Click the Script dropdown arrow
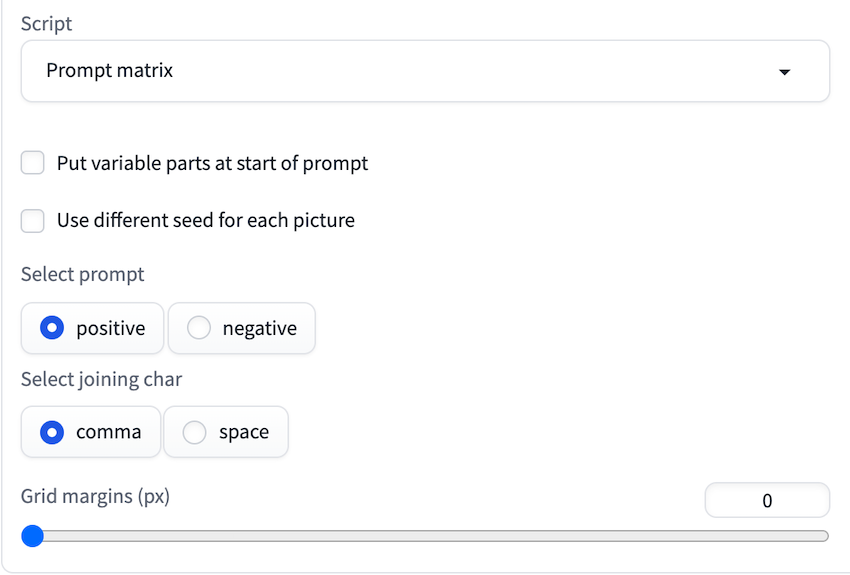This screenshot has height=575, width=850. click(784, 72)
